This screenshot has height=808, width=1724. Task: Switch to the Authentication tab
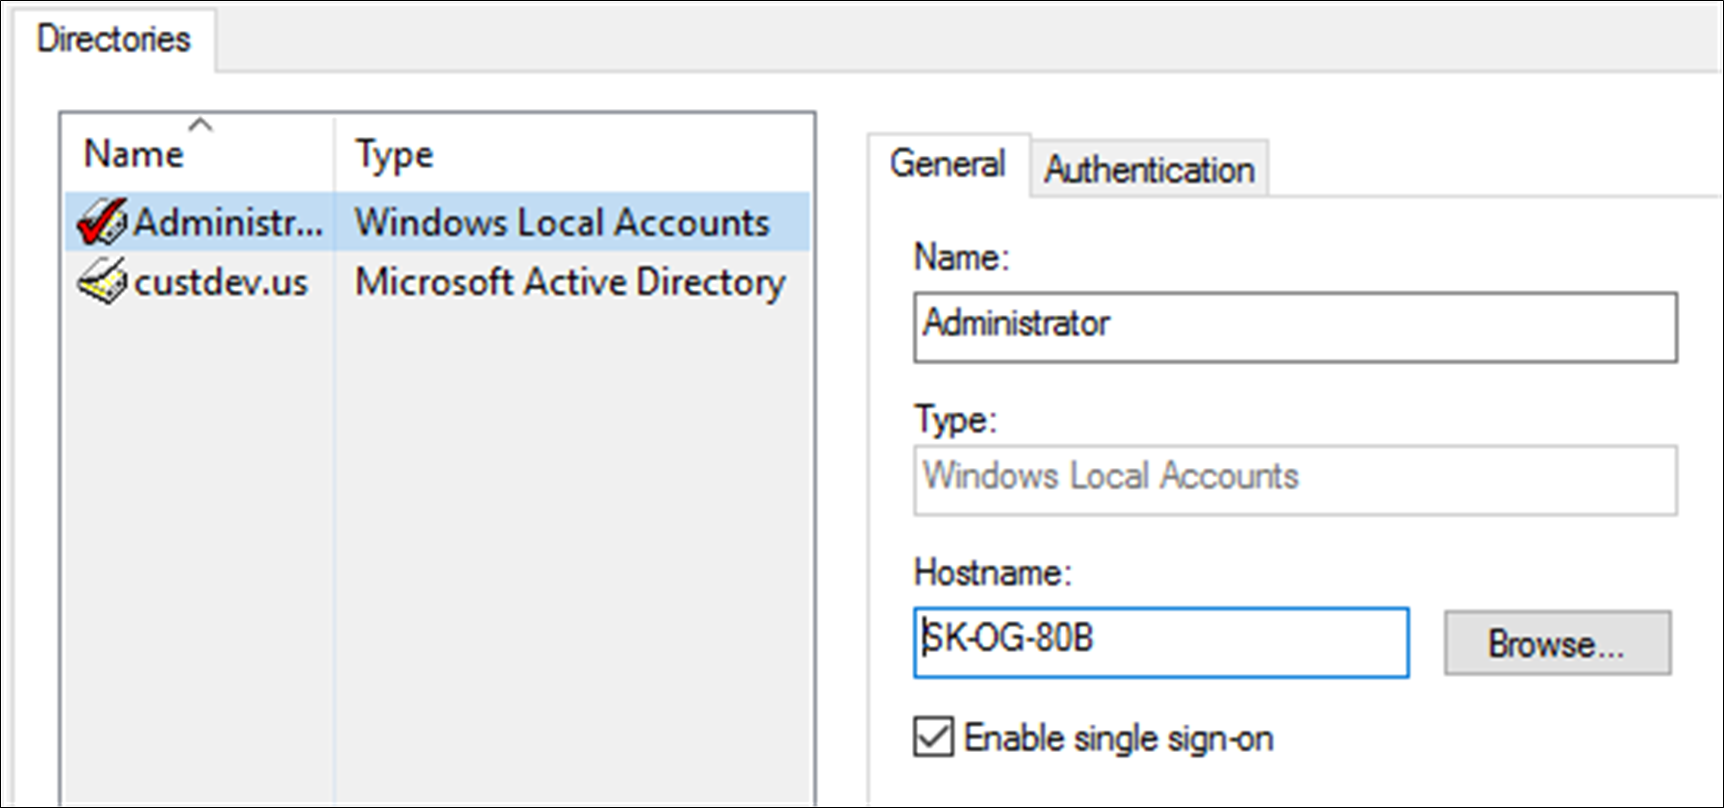(x=1149, y=169)
